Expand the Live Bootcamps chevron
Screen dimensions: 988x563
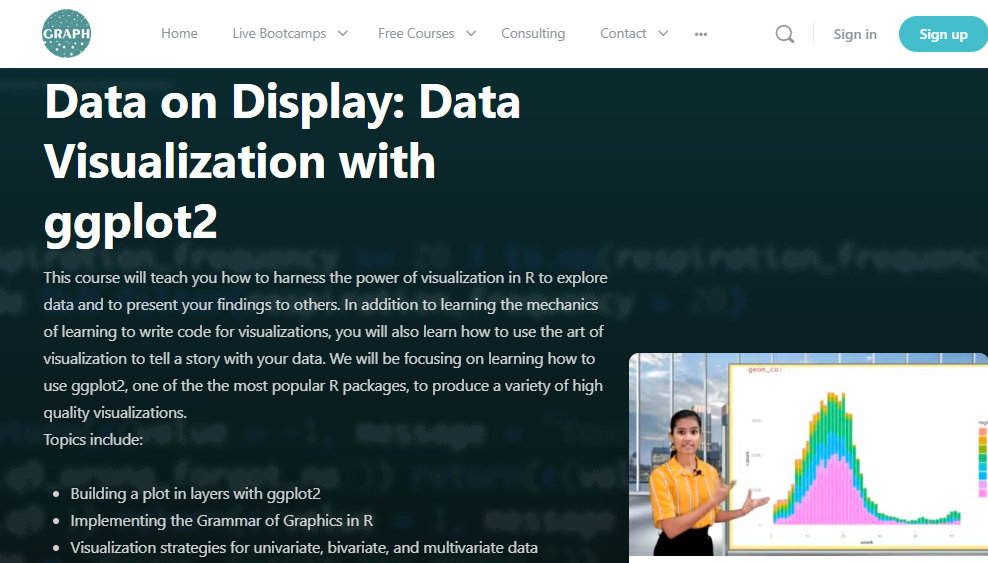point(342,34)
